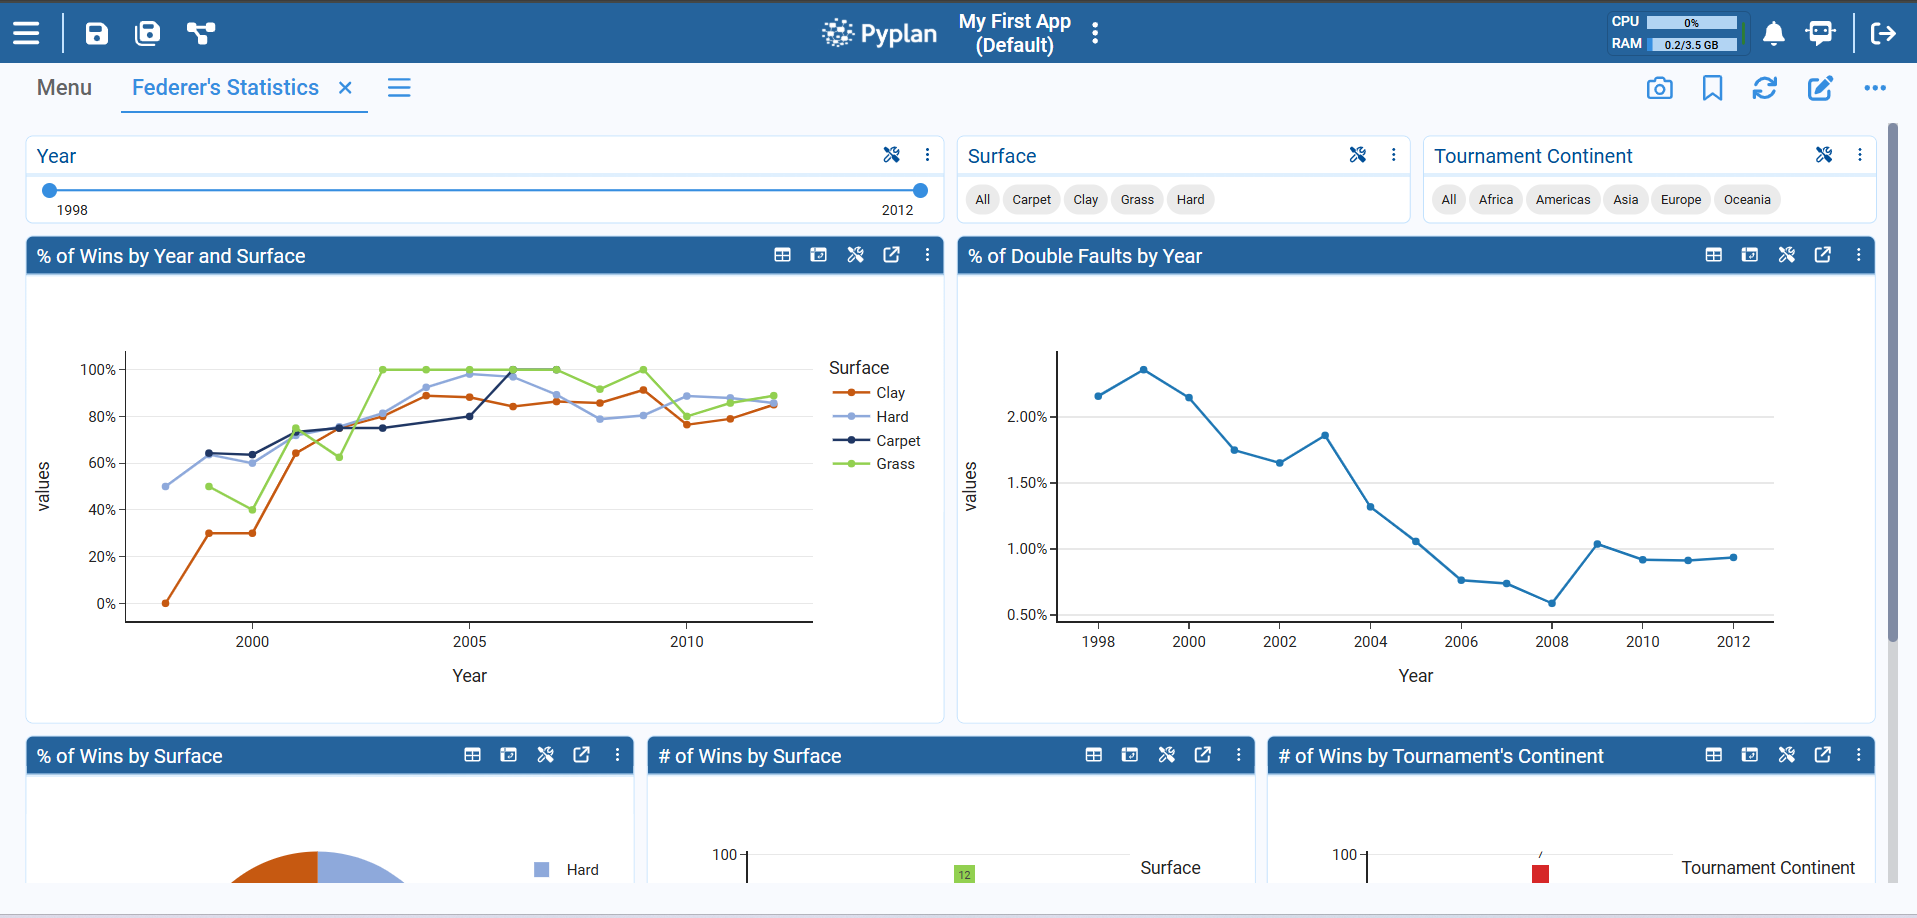Open the kebab menu on # of Wins by Surface

[1239, 755]
